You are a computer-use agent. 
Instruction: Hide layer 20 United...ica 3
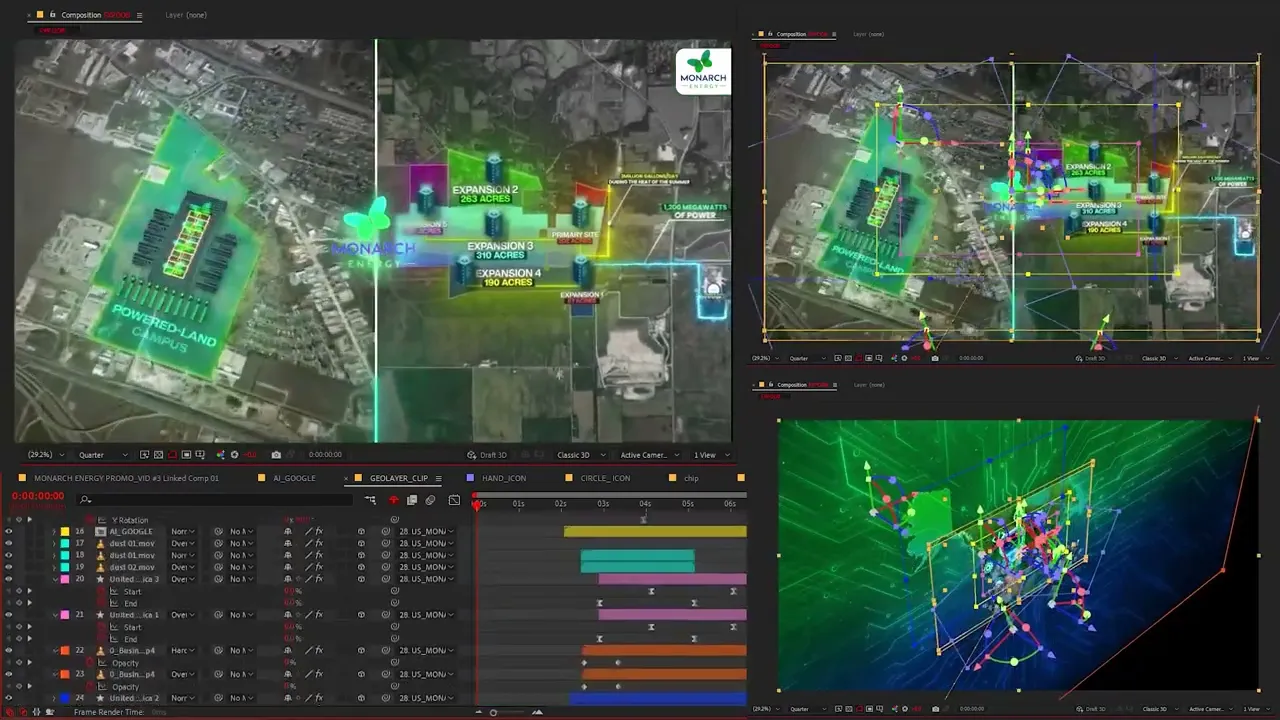[x=9, y=579]
